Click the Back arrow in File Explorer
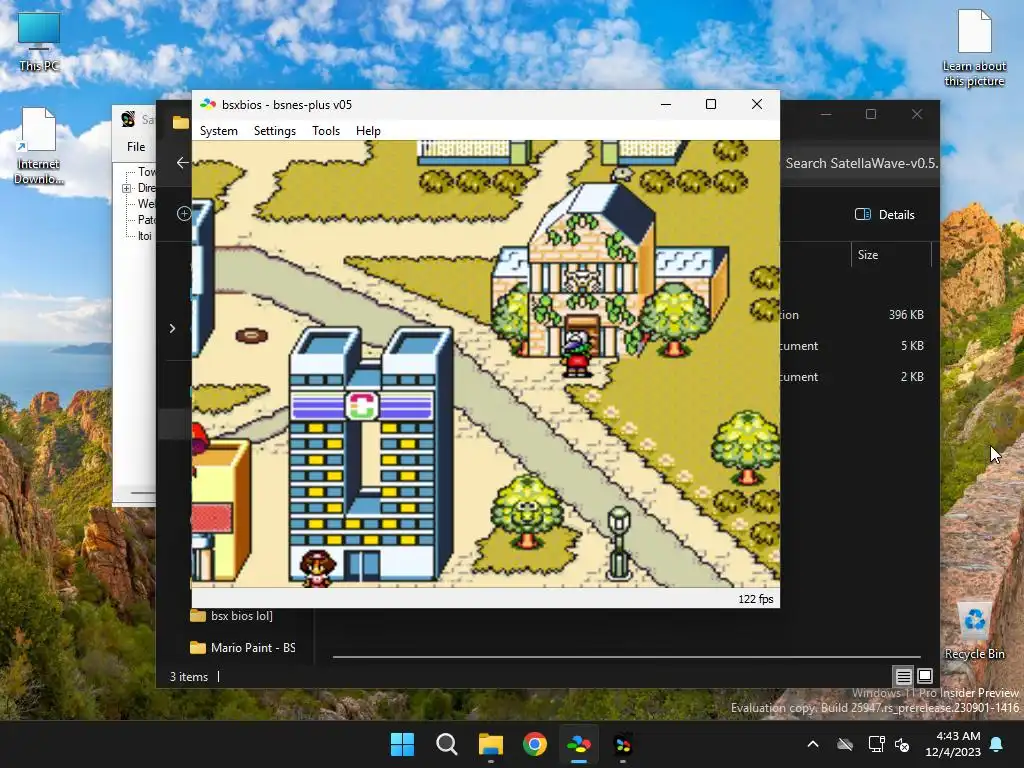The image size is (1024, 768). [x=182, y=163]
